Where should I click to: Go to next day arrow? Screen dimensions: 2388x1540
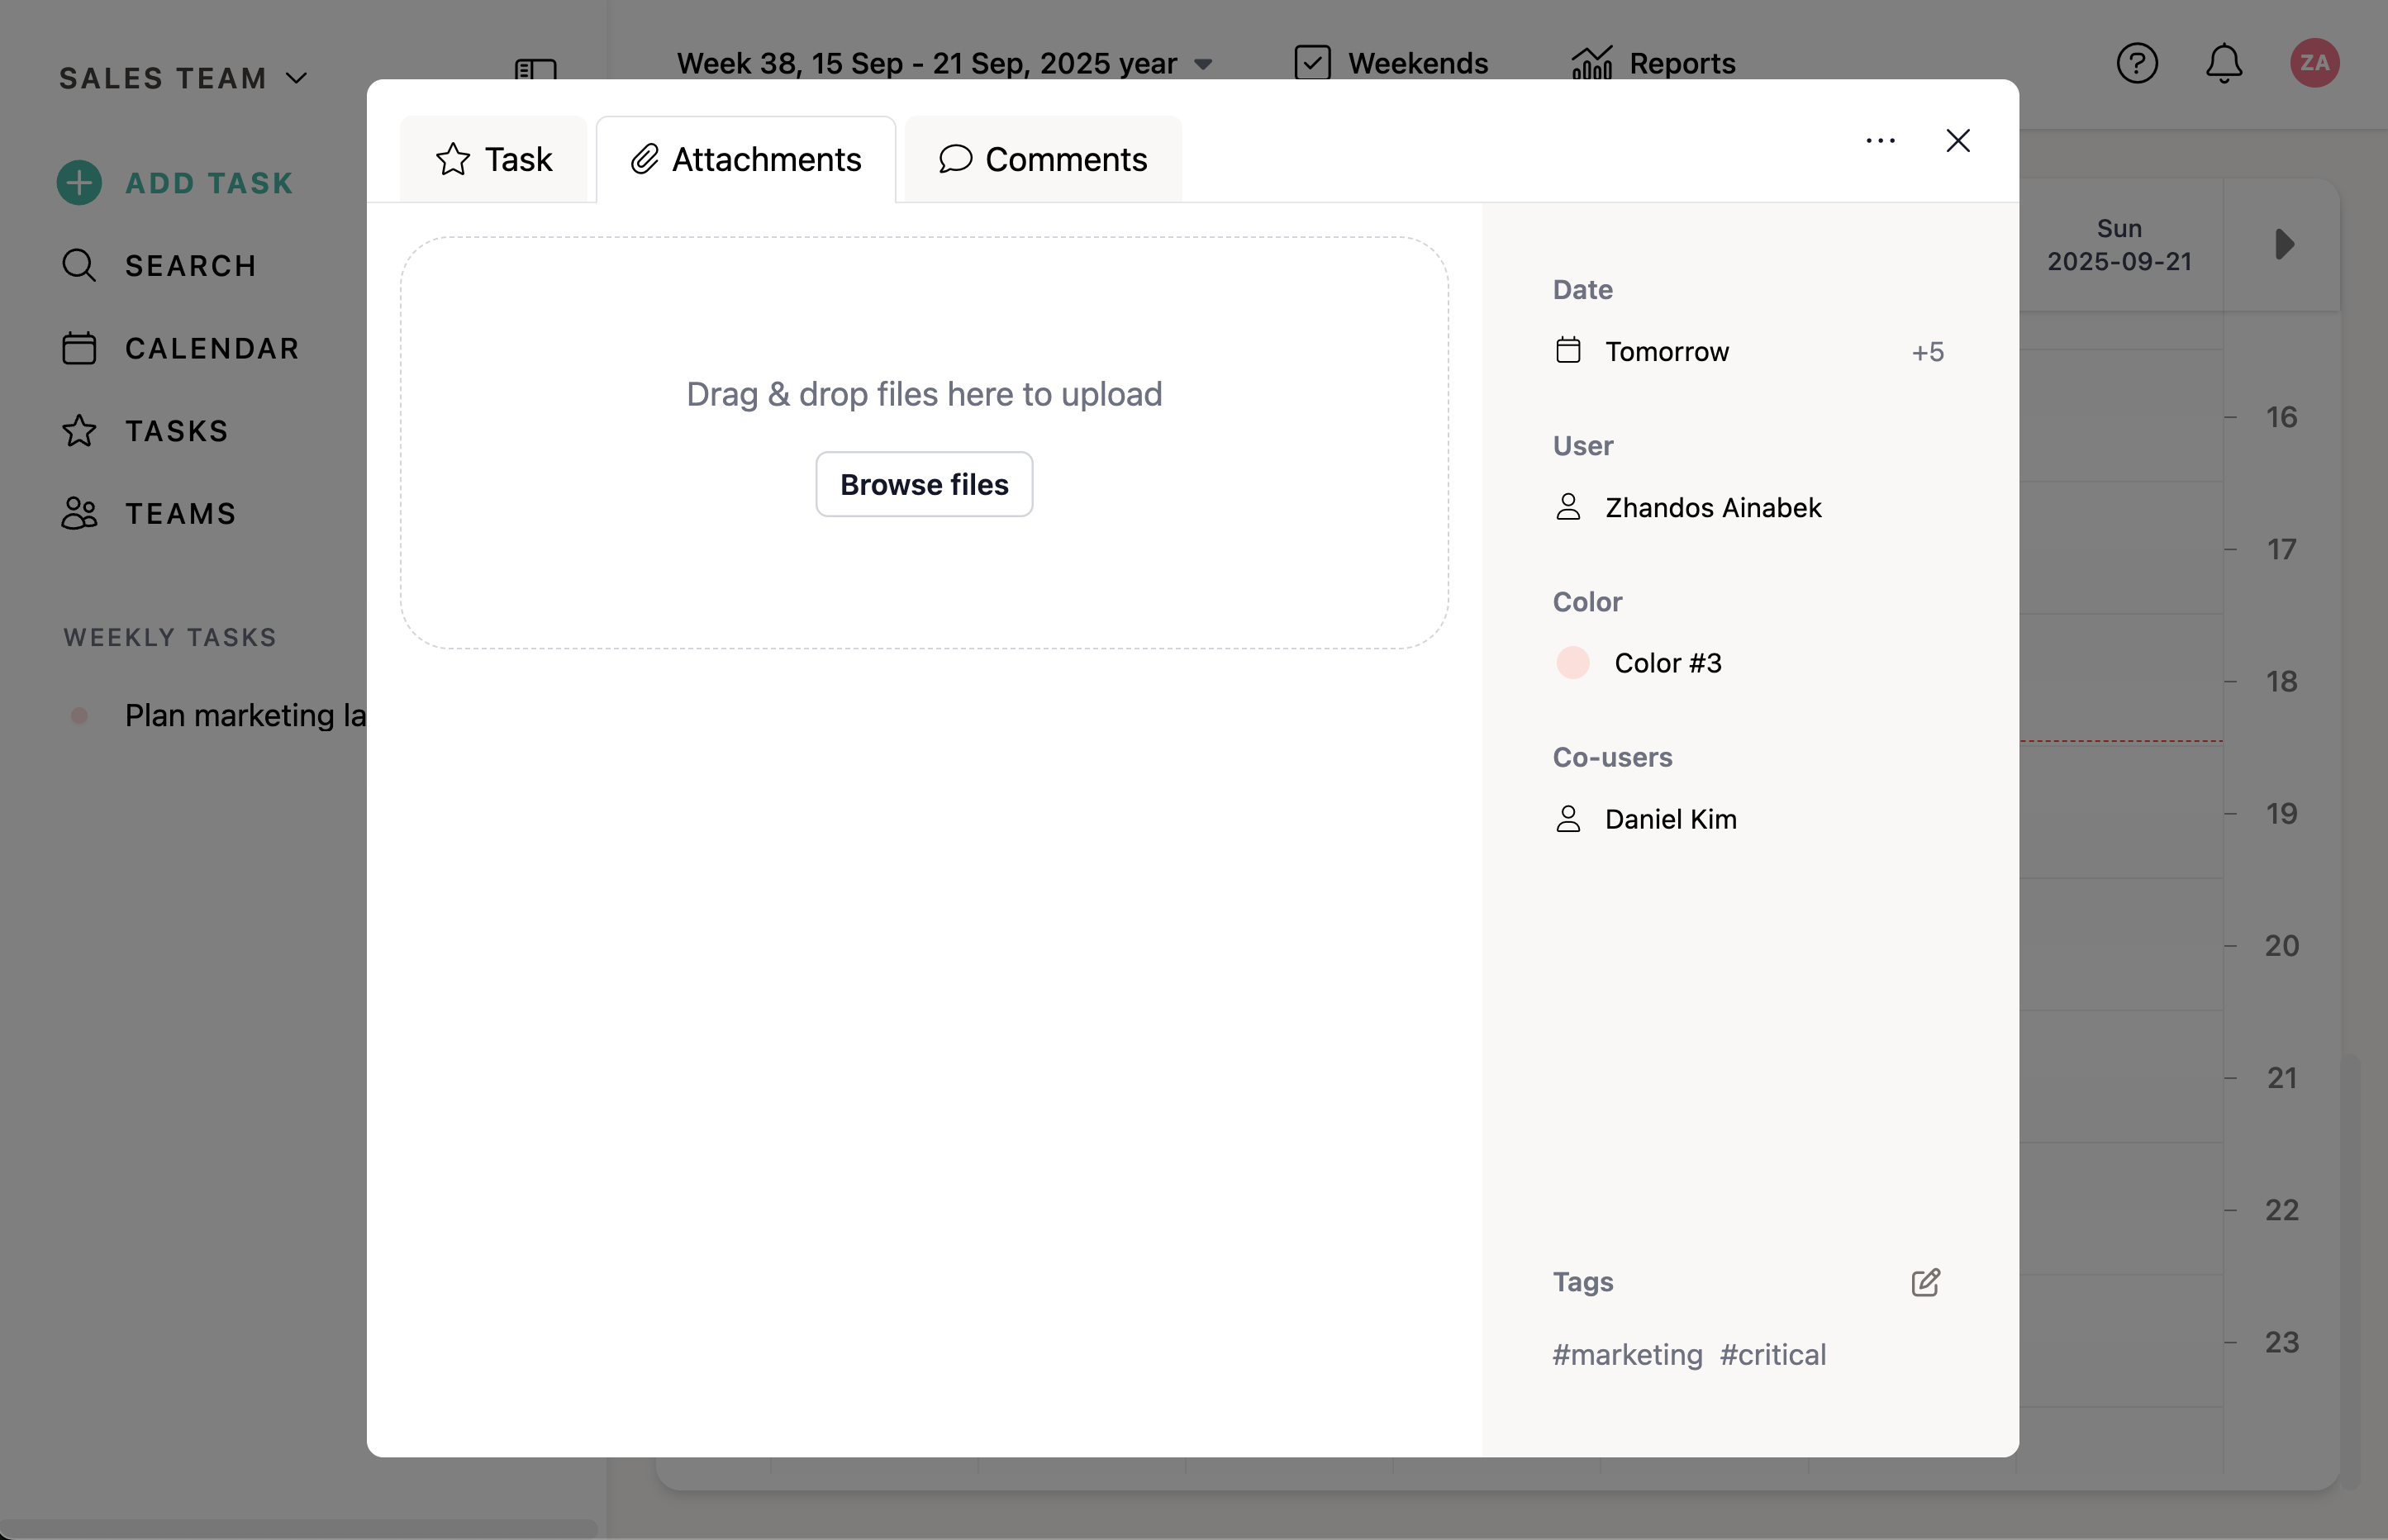pos(2284,245)
